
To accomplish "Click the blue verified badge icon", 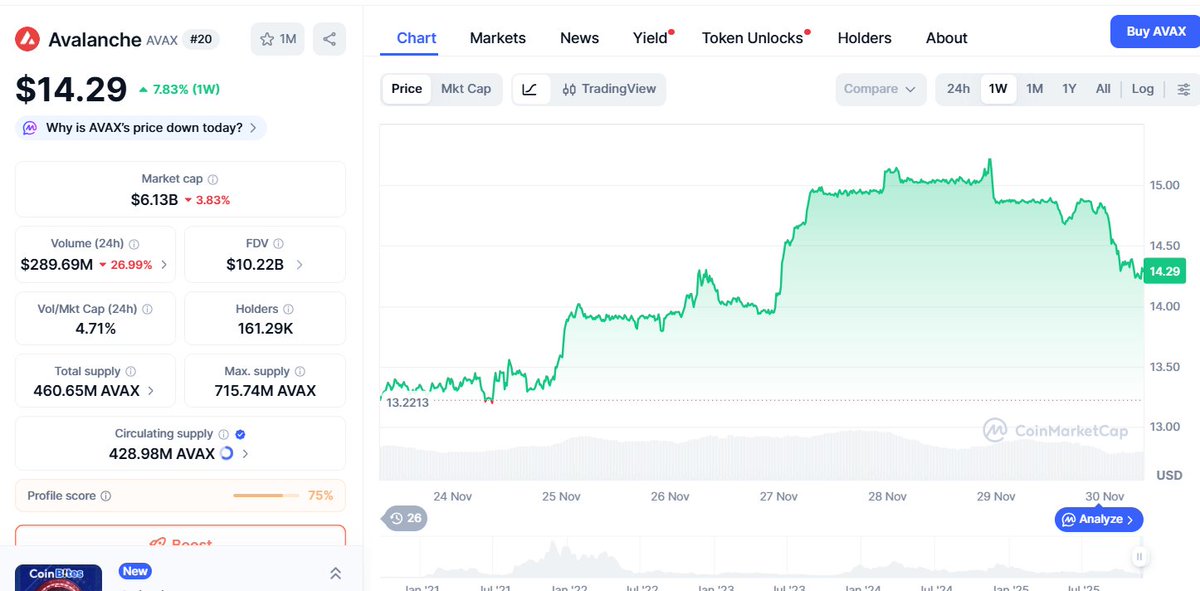I will click(x=240, y=434).
